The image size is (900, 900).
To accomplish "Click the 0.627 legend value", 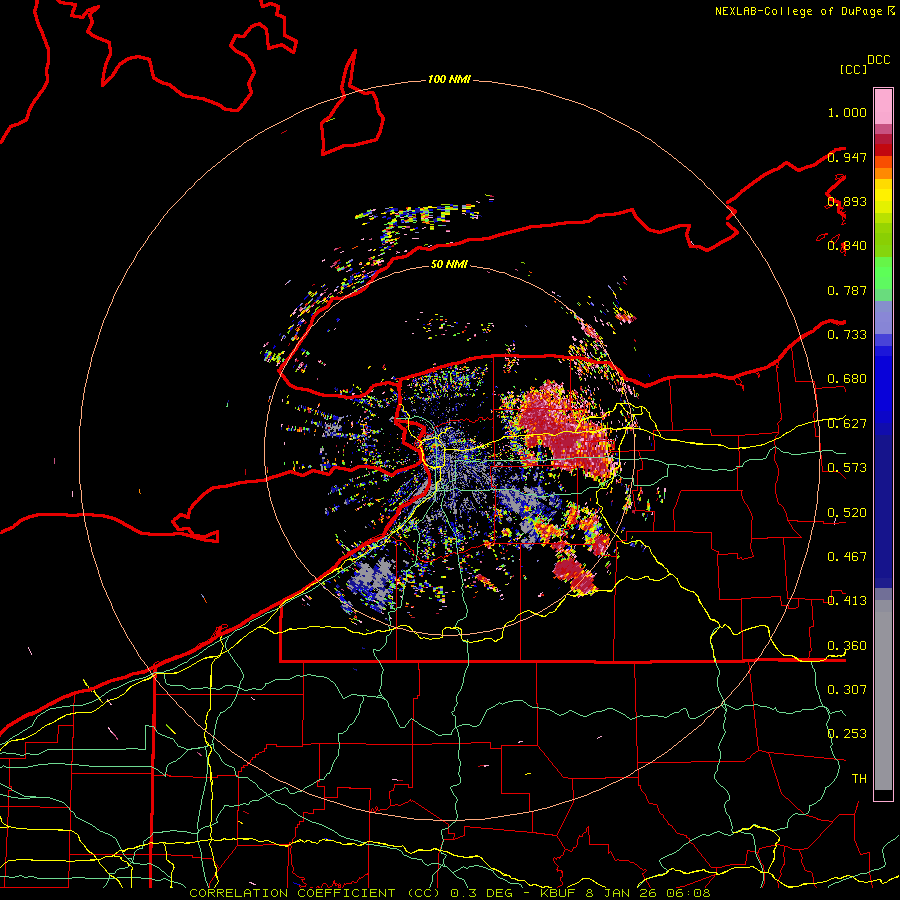I will coord(847,424).
